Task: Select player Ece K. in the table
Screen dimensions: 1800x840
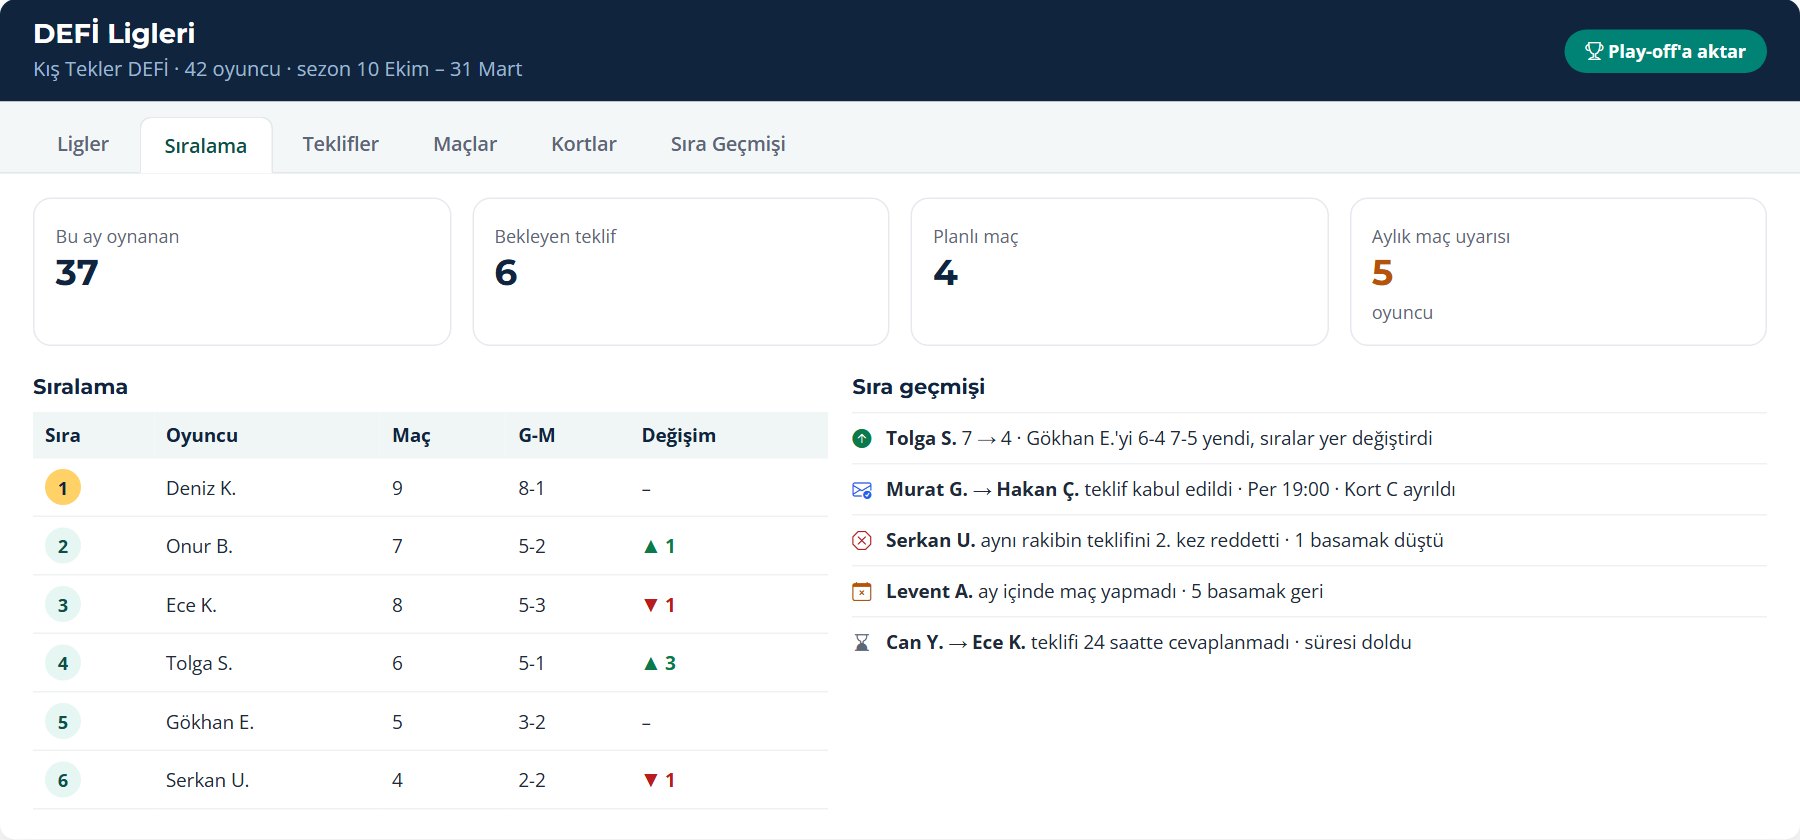Action: [x=191, y=605]
